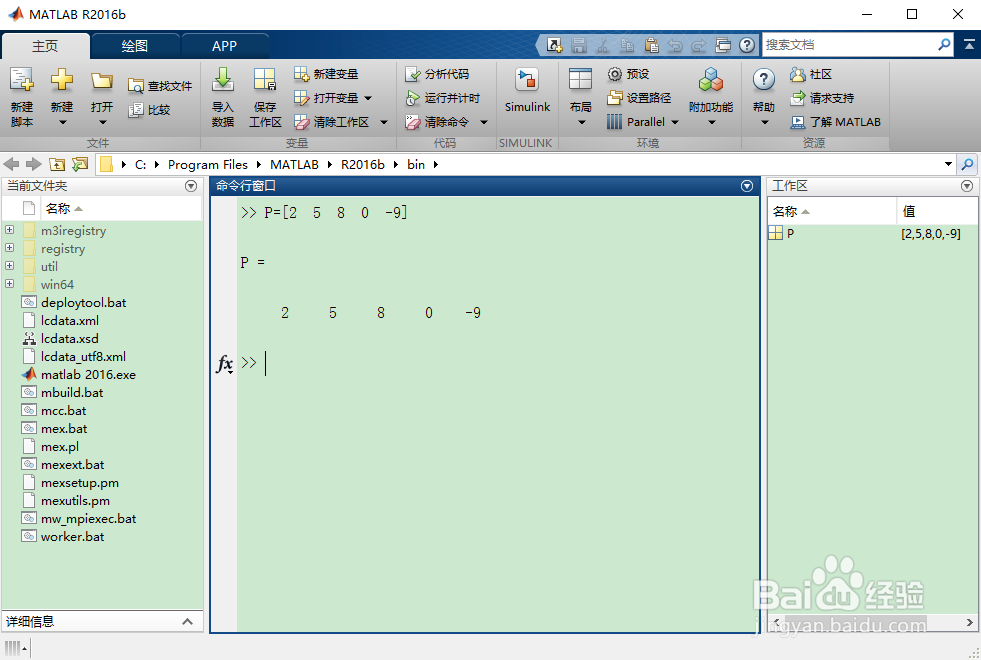Image resolution: width=981 pixels, height=660 pixels.
Task: Click the address bar search icon
Action: click(967, 165)
